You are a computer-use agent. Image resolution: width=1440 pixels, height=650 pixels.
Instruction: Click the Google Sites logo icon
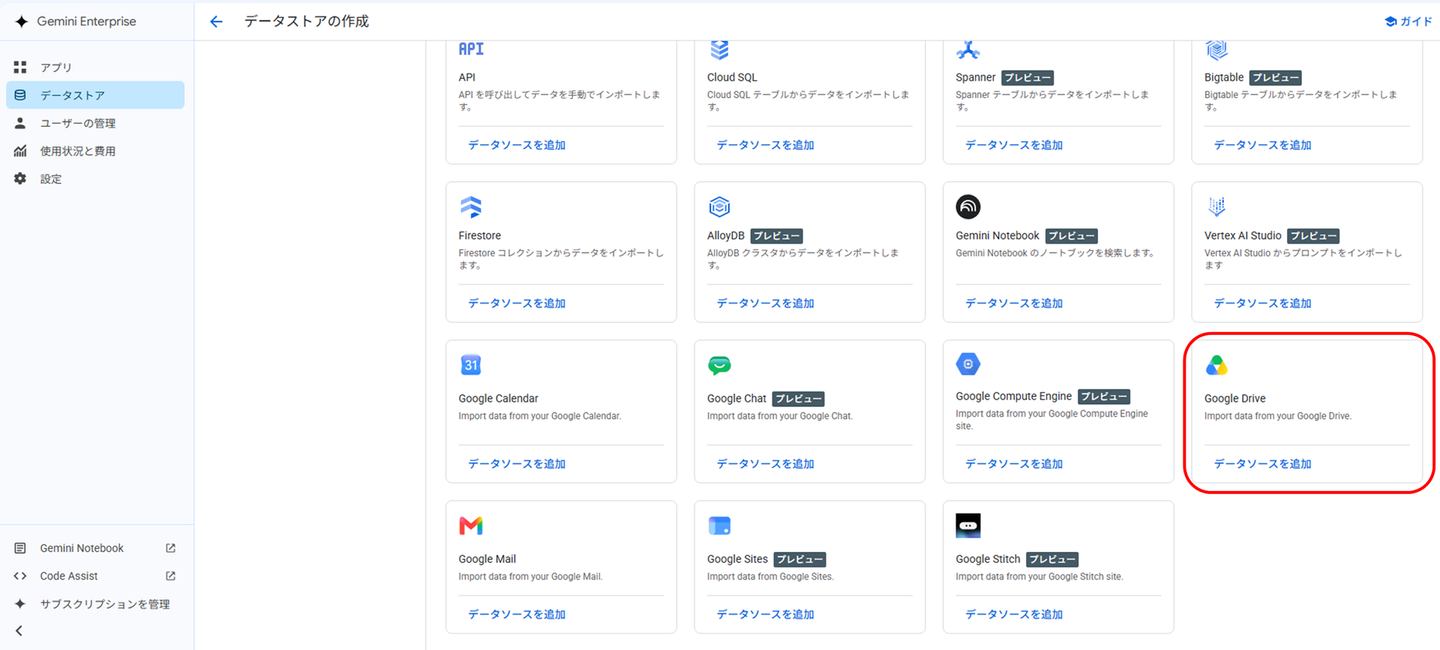[719, 526]
